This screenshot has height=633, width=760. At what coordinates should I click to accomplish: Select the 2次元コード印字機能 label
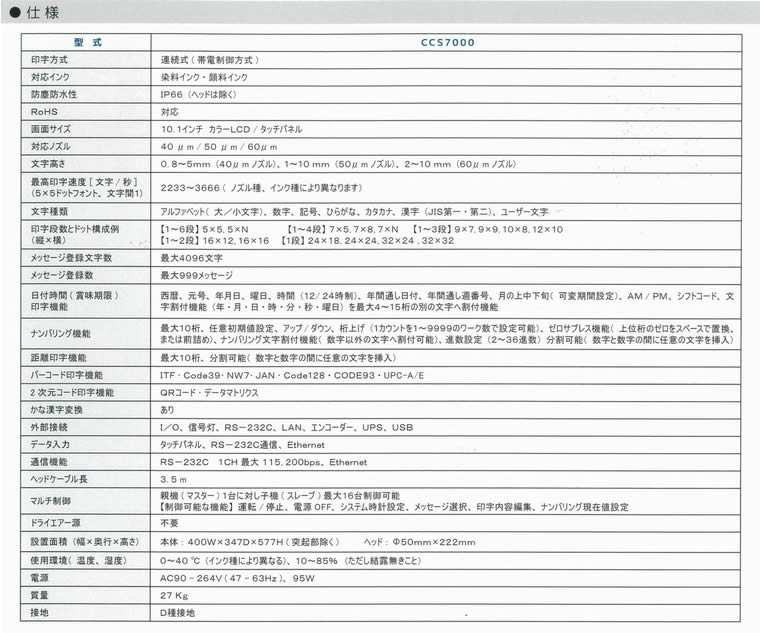72,392
